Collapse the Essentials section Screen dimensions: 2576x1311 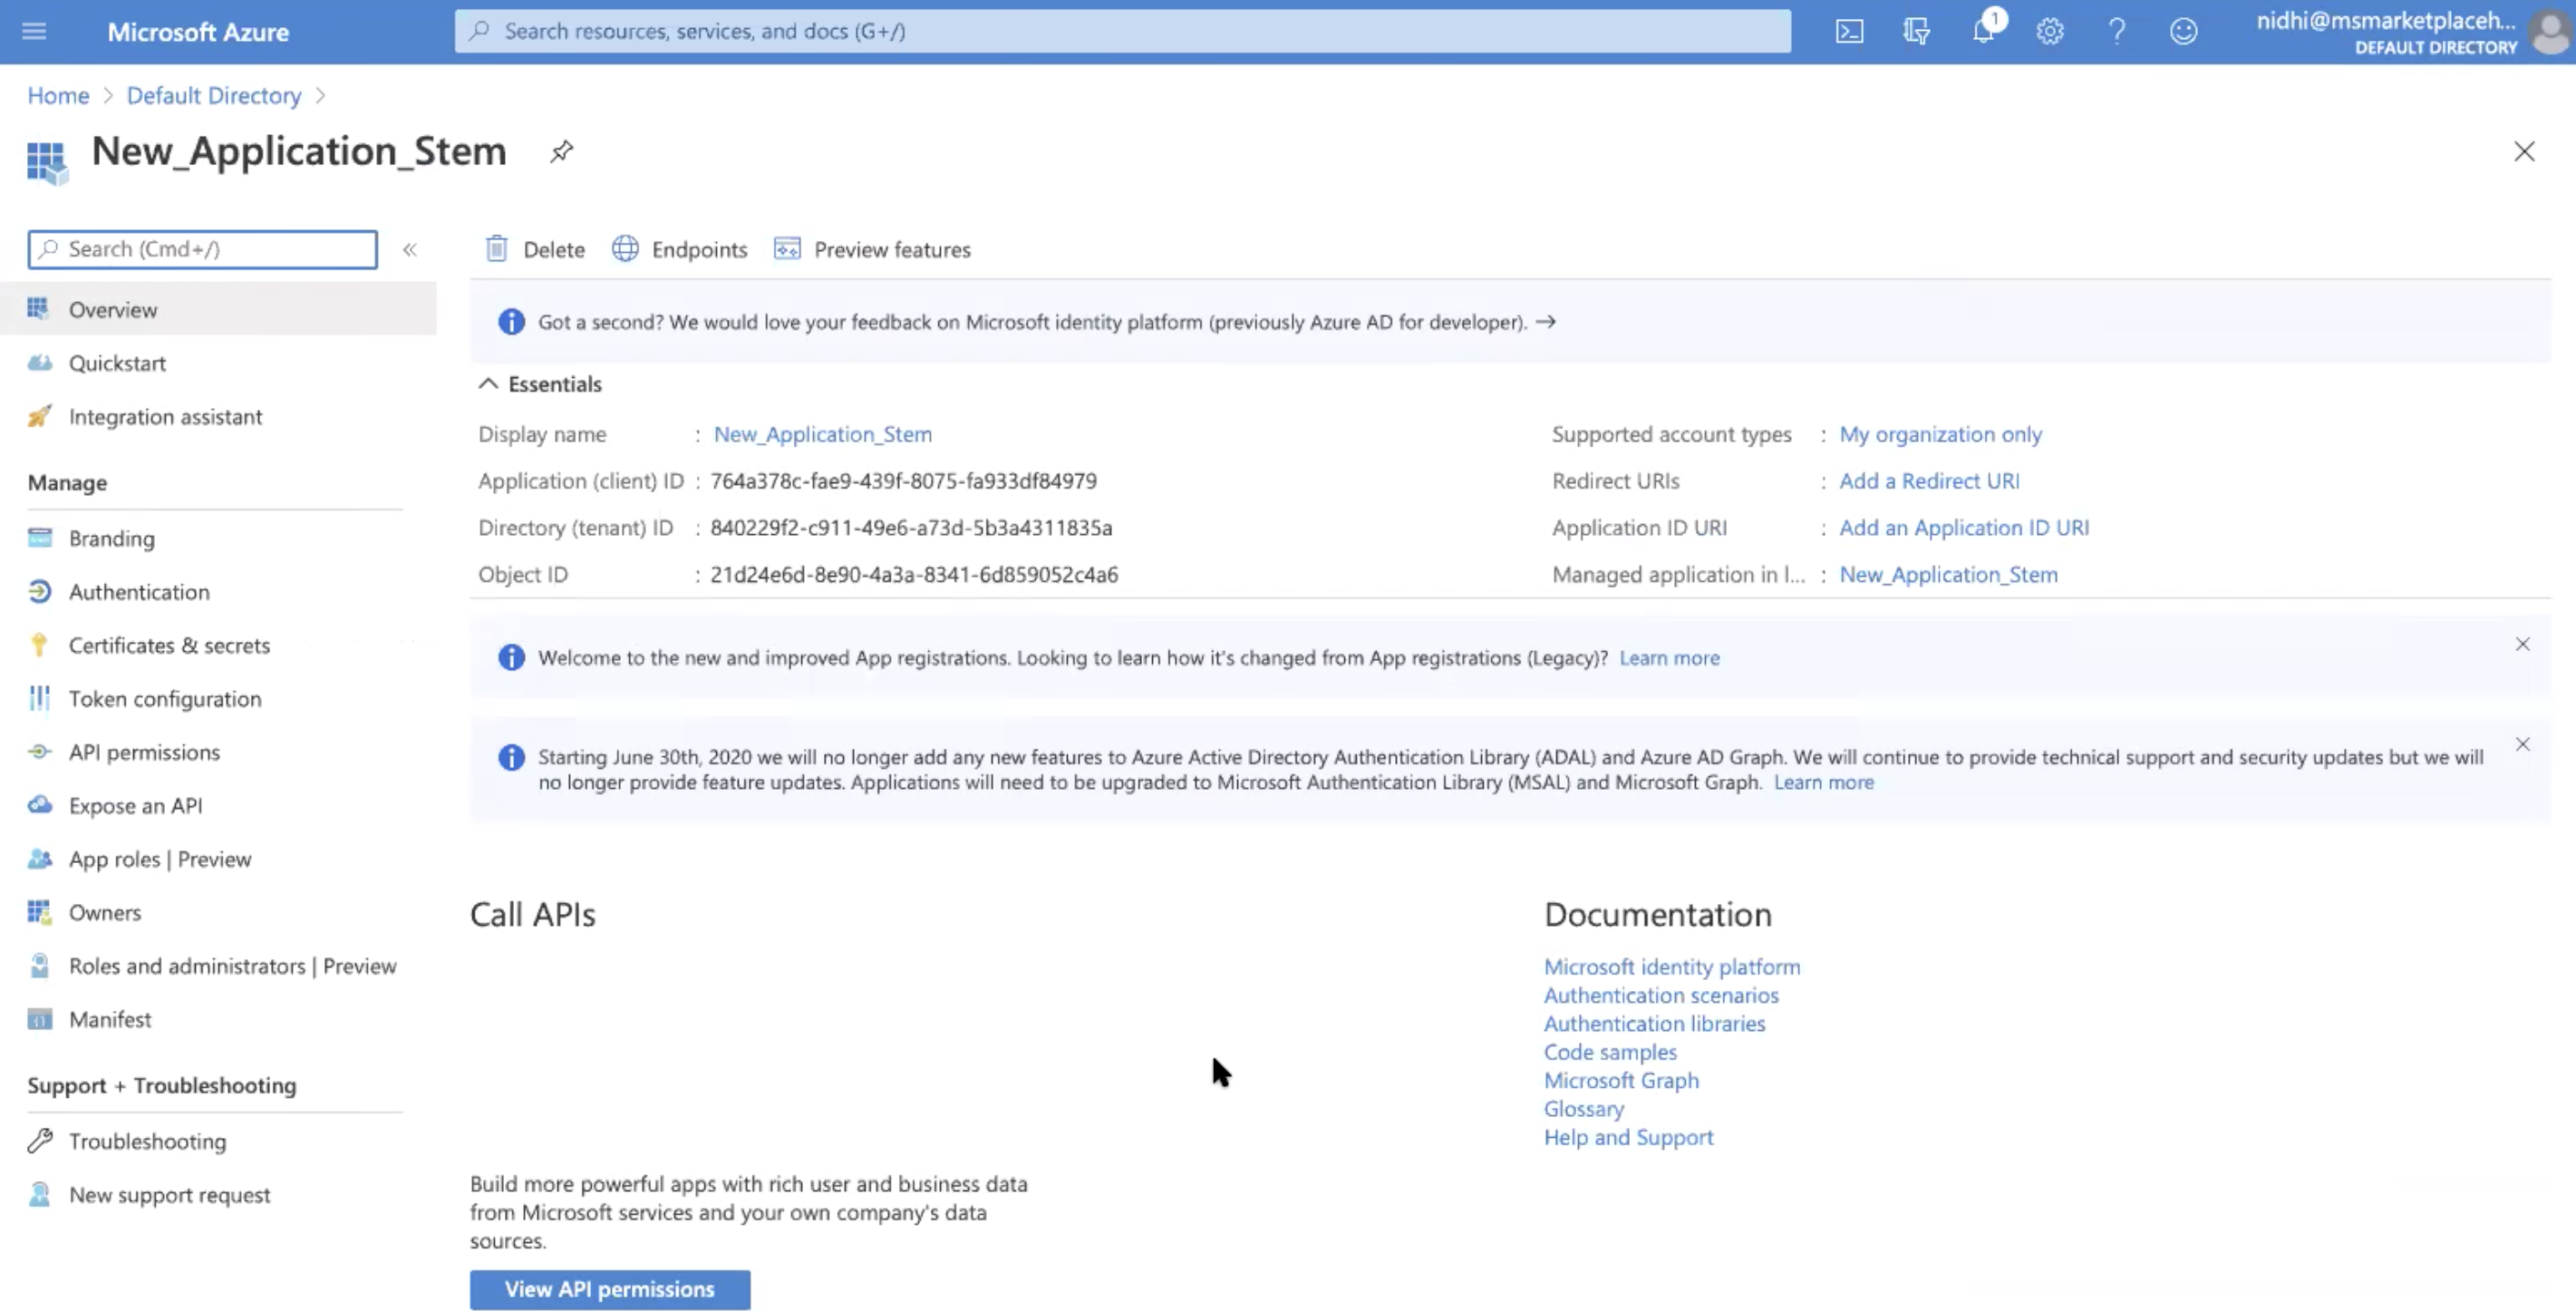[x=488, y=384]
